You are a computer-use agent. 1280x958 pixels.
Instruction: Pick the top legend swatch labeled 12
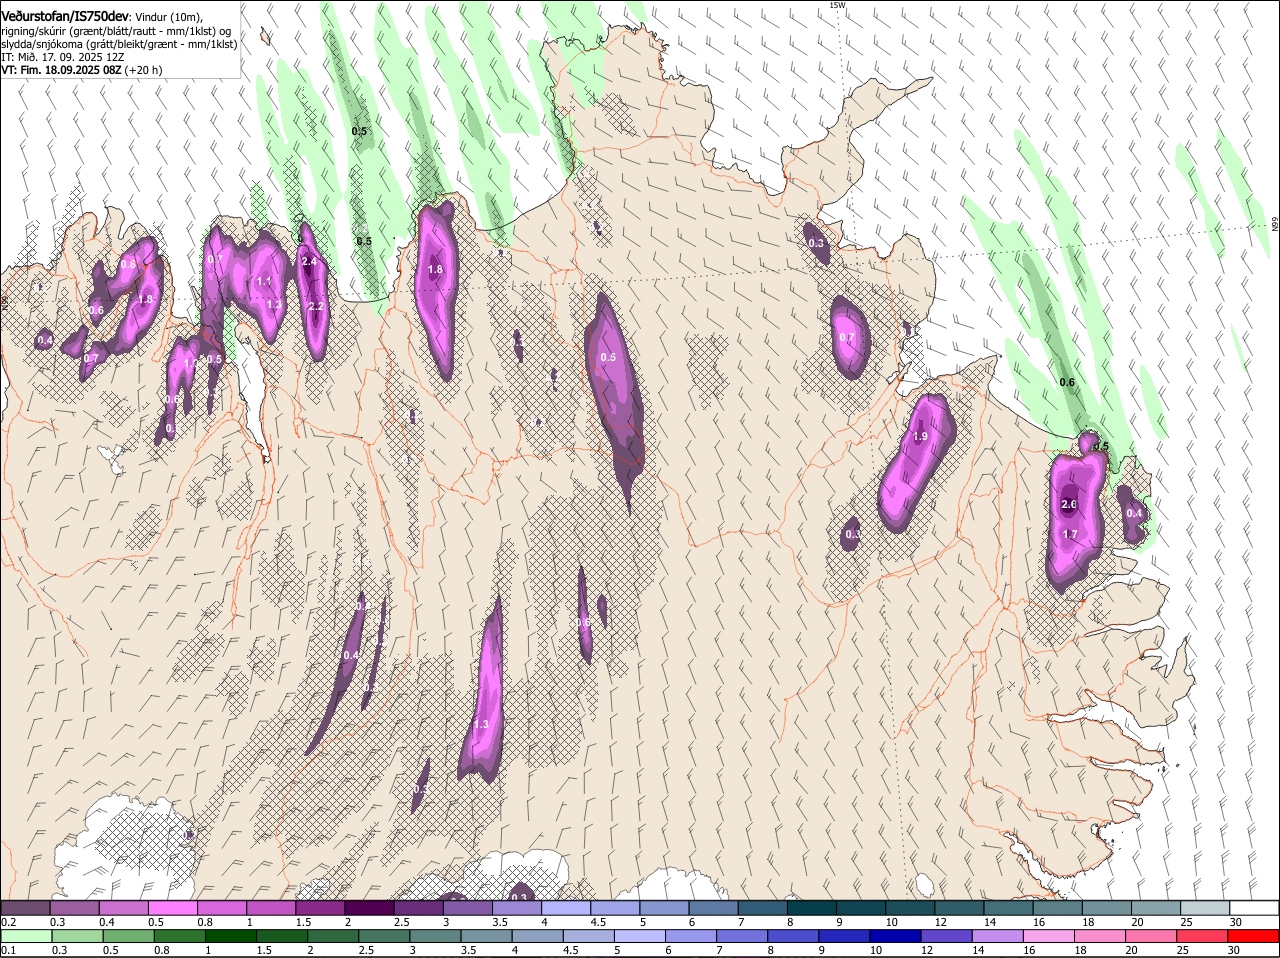[x=959, y=908]
